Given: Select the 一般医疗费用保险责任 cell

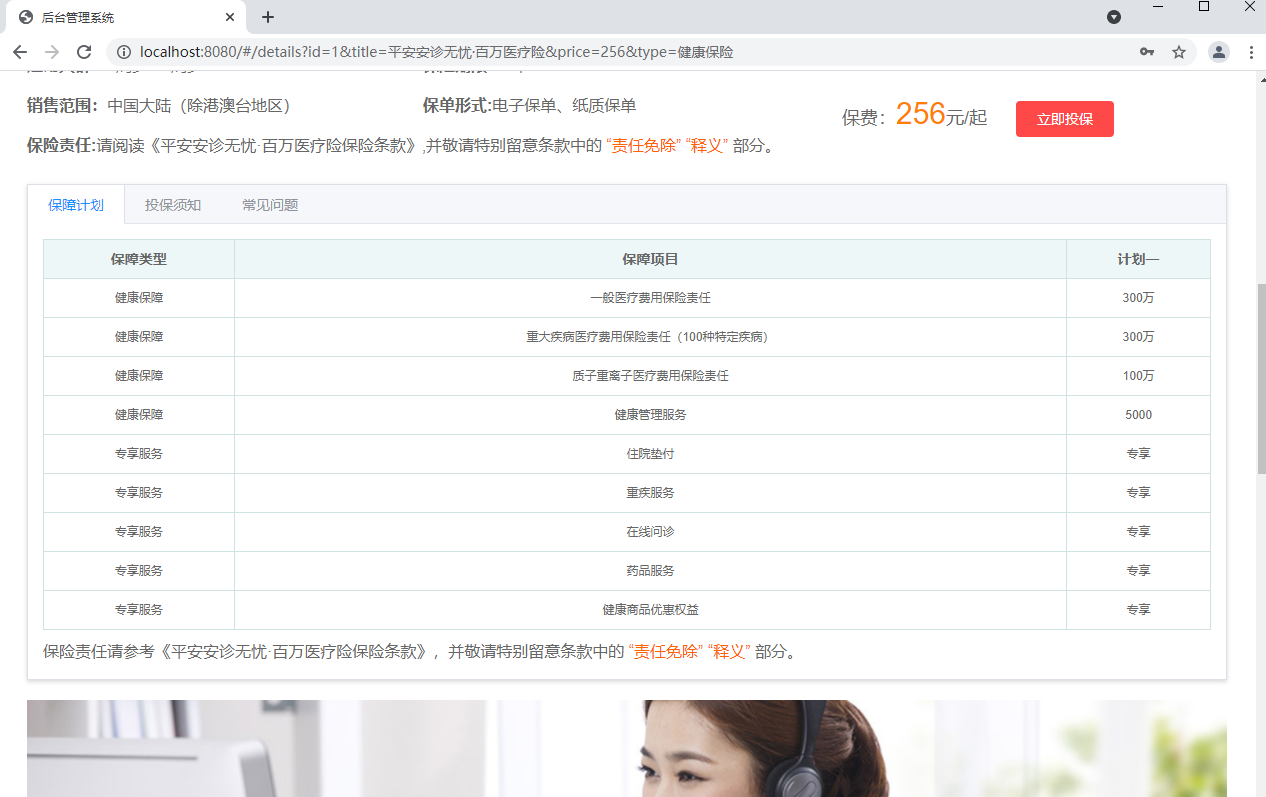Looking at the screenshot, I should tap(650, 298).
